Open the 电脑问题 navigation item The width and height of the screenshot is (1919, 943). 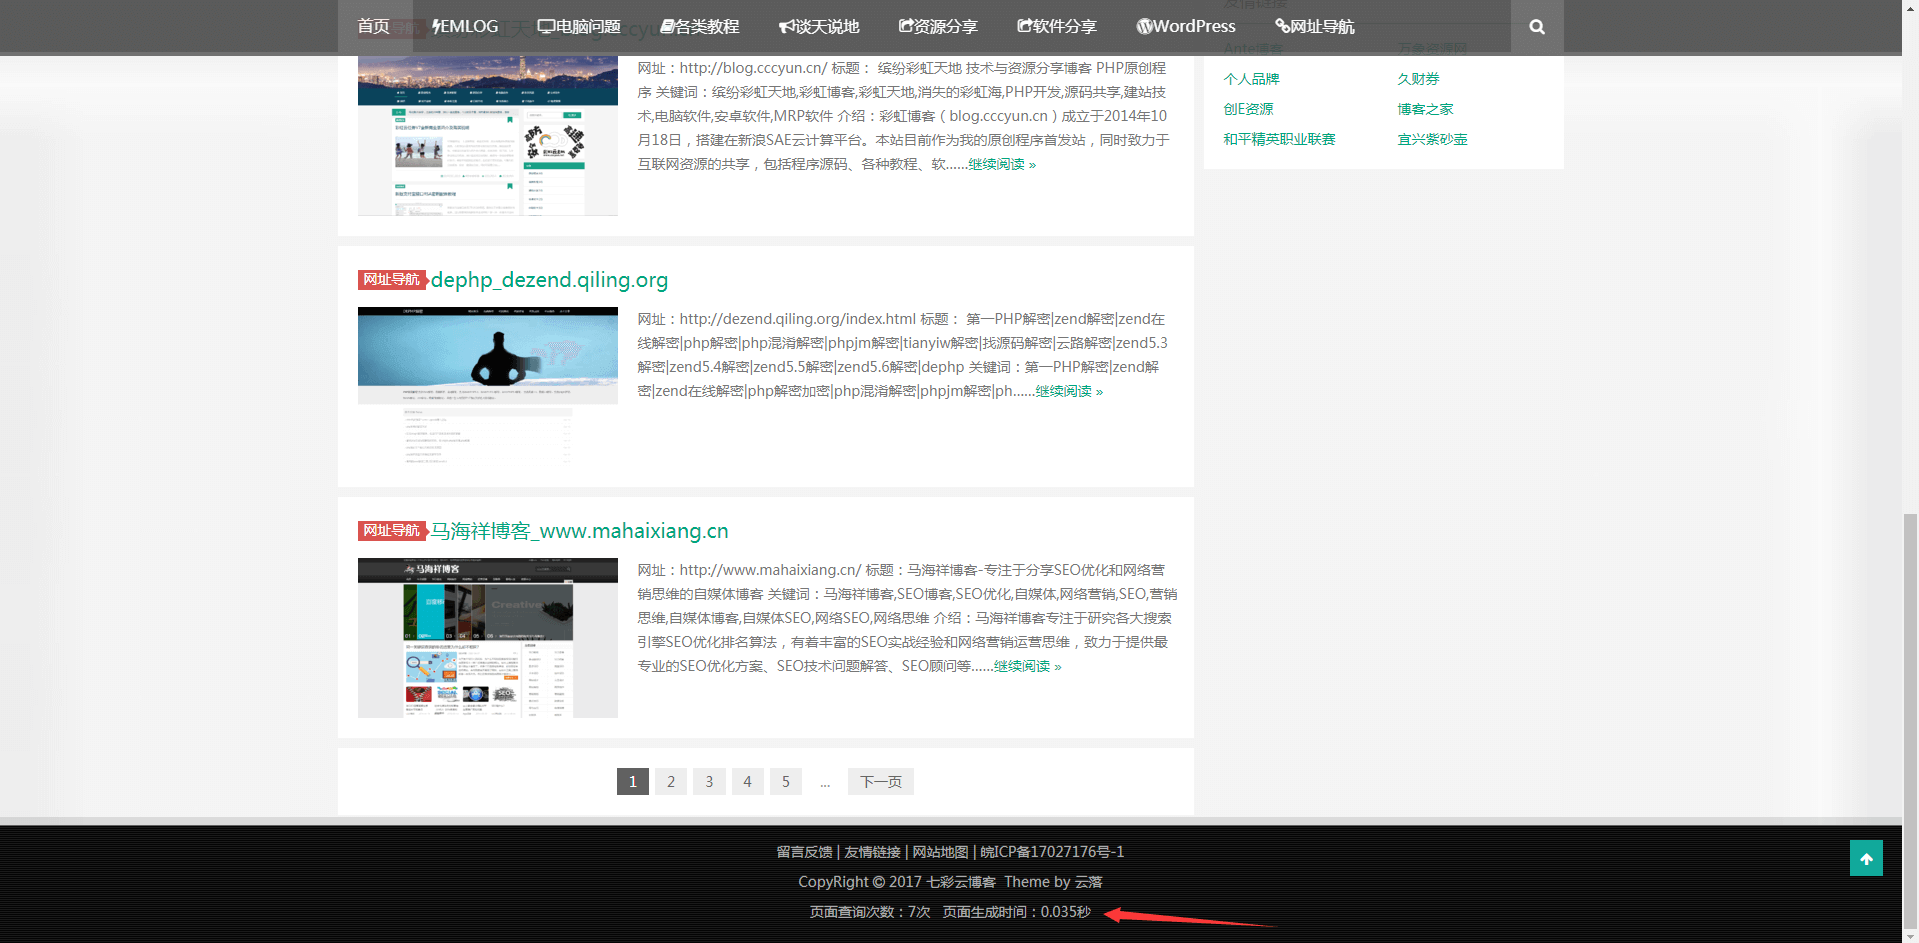tap(579, 27)
